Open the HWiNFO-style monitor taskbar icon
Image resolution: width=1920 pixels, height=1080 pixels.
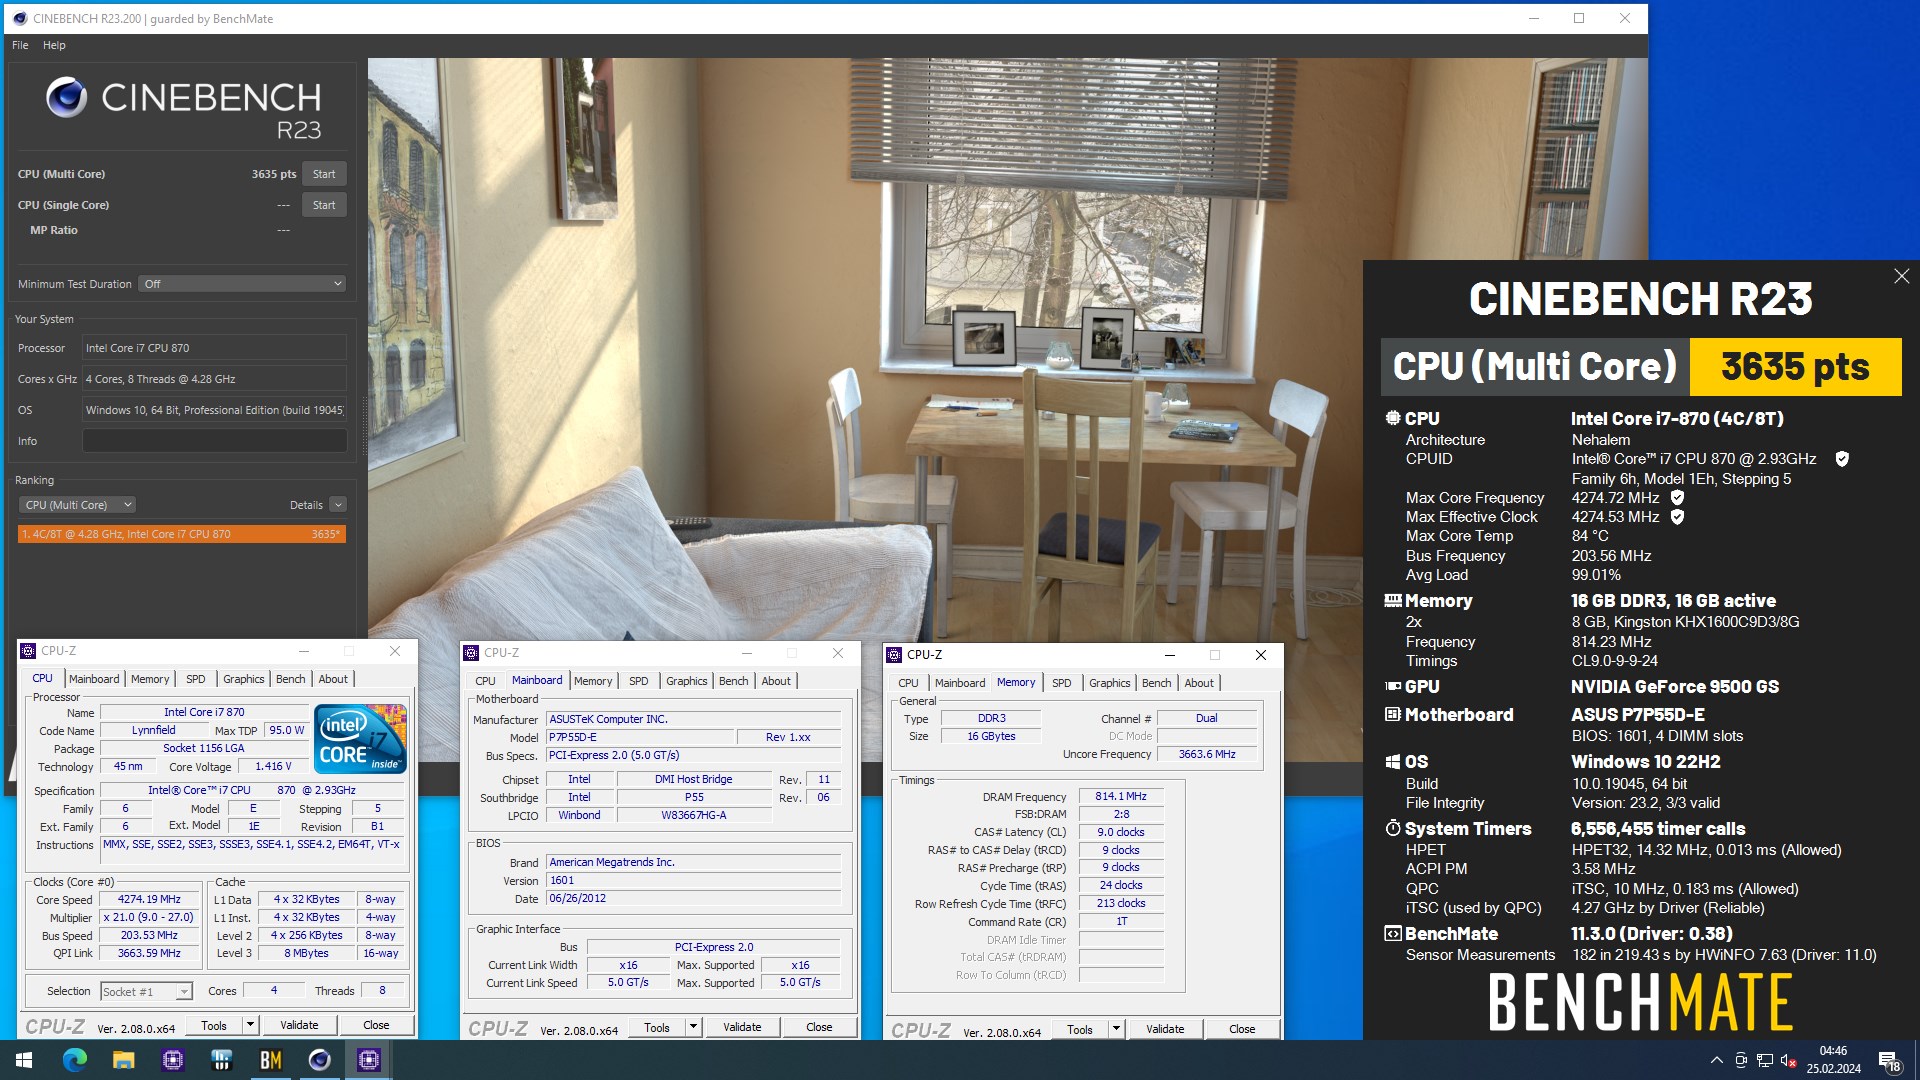click(221, 1060)
